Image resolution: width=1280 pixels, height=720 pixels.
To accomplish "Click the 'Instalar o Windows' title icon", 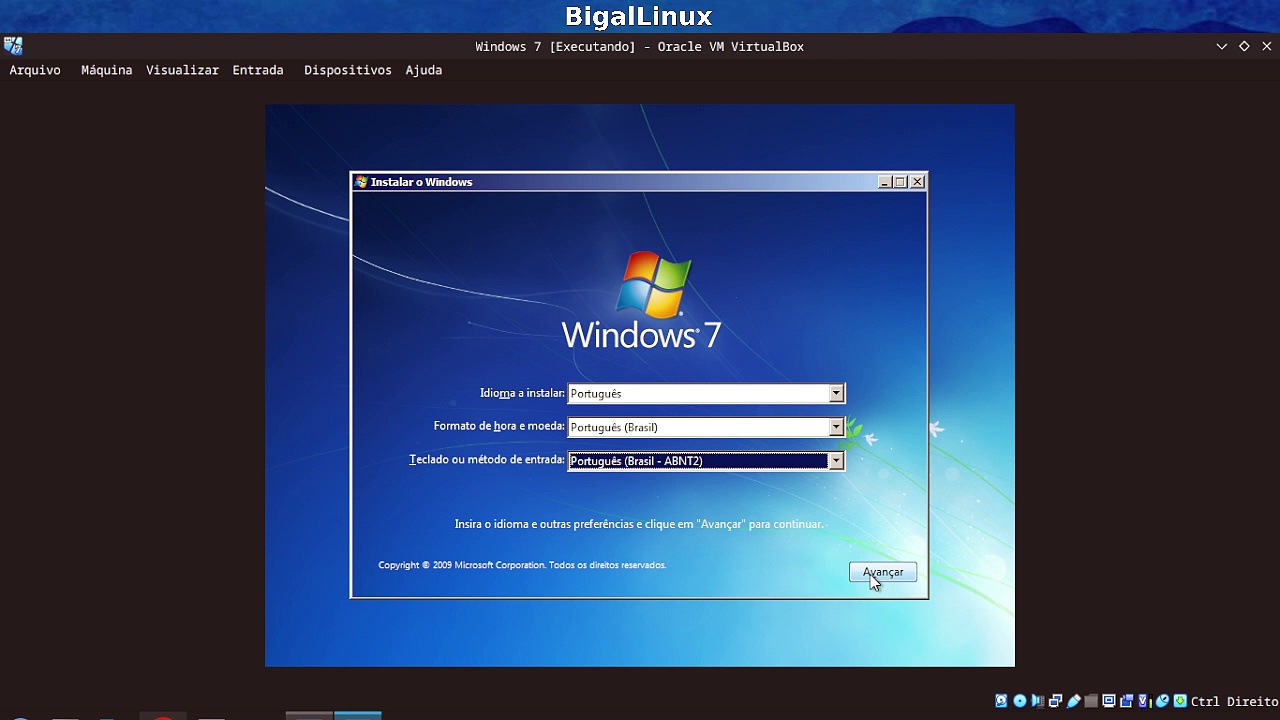I will (x=362, y=182).
